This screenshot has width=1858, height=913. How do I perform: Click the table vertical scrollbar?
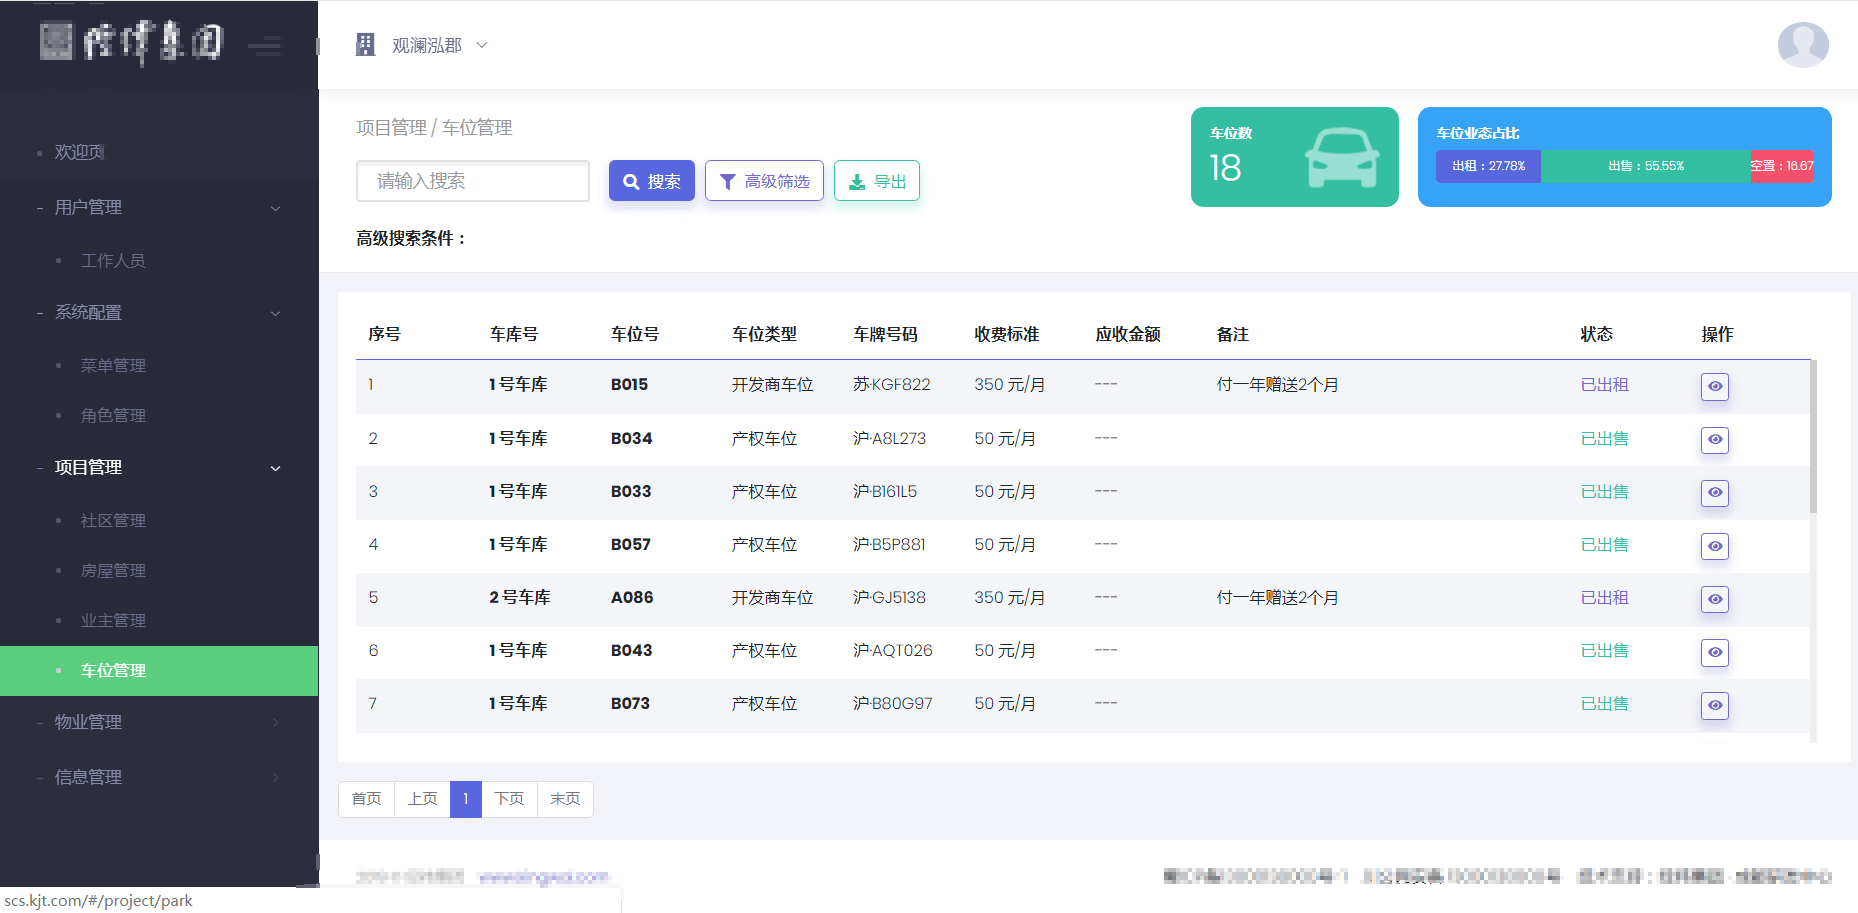pyautogui.click(x=1813, y=437)
